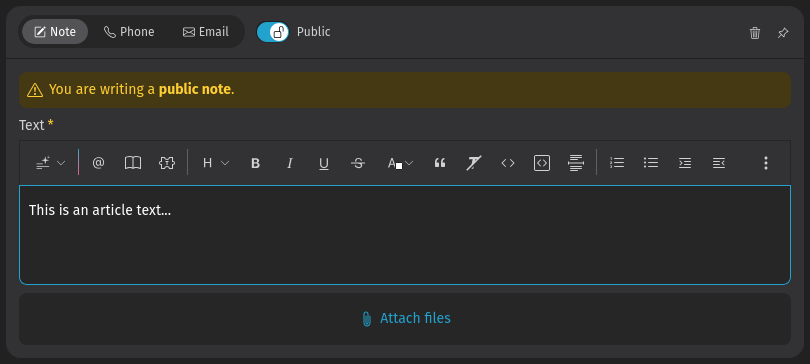Toggle italic formatting
The height and width of the screenshot is (364, 810).
[289, 163]
